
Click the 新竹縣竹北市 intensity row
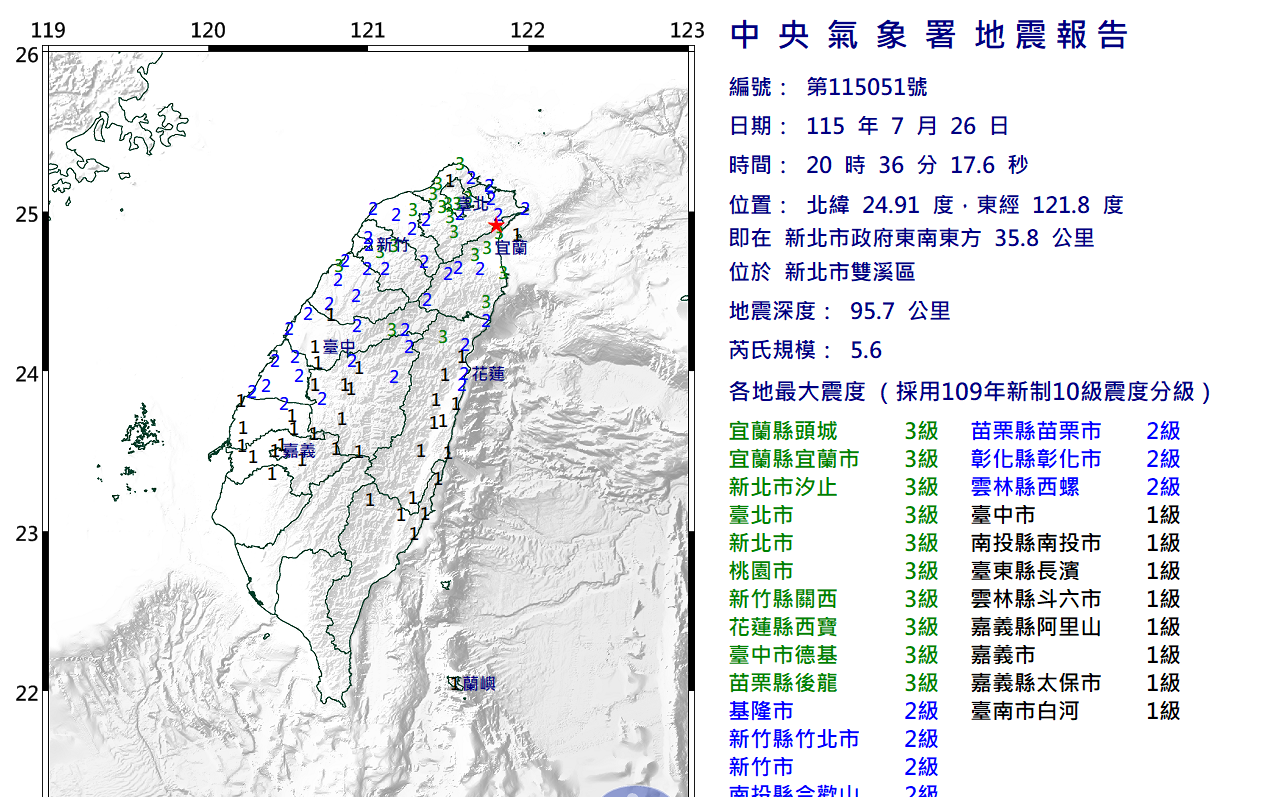[834, 739]
